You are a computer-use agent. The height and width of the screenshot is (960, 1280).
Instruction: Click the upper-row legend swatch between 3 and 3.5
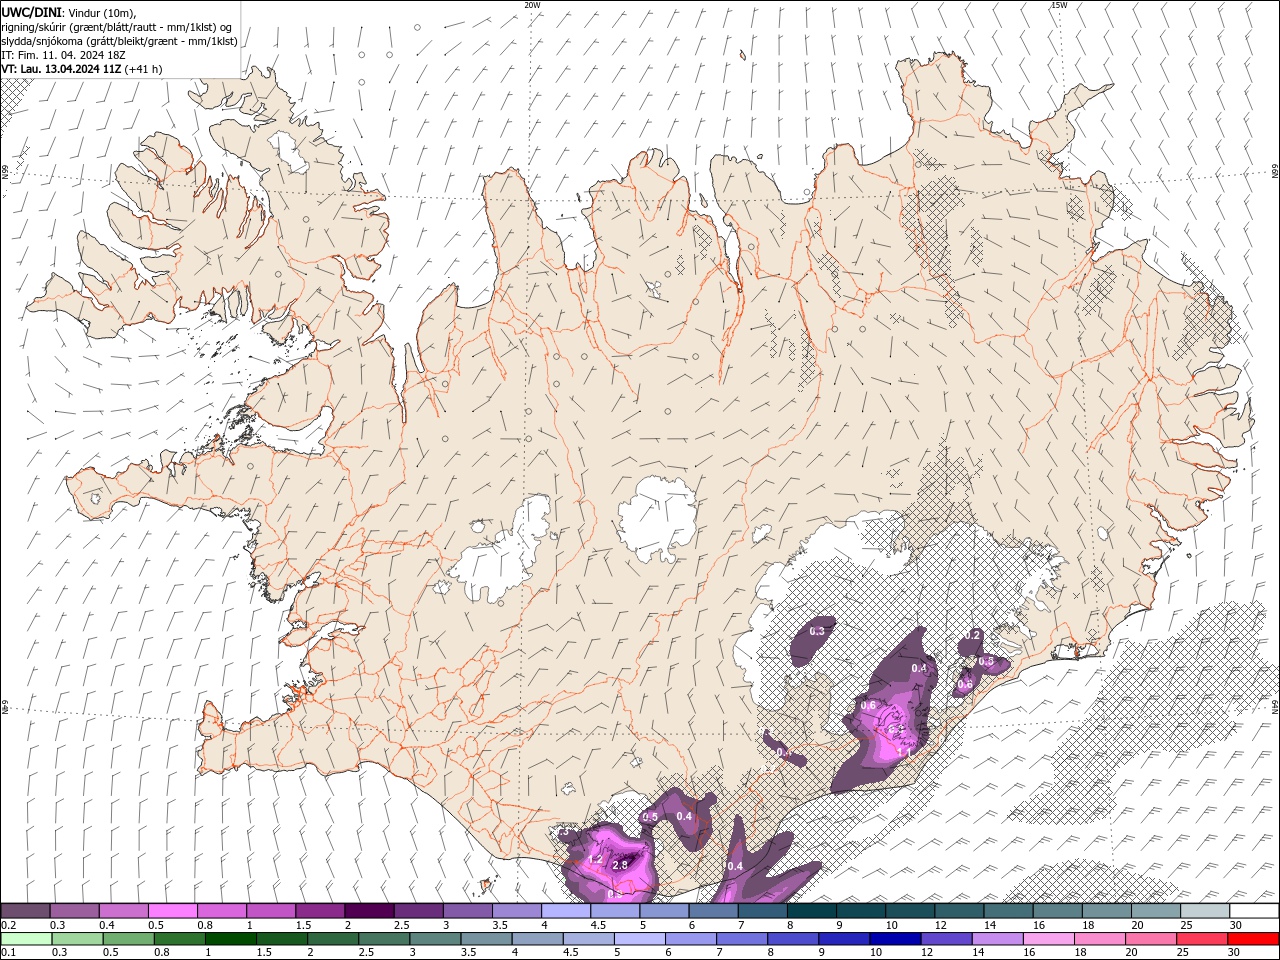click(x=468, y=911)
